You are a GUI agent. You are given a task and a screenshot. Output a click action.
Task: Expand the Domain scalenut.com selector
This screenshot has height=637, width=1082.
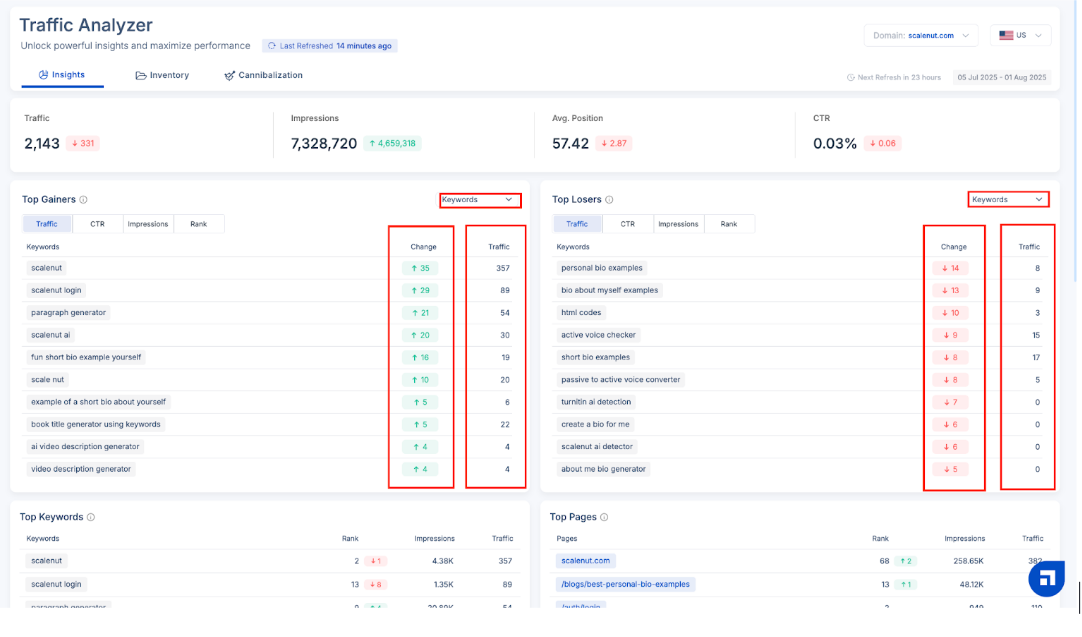click(x=921, y=36)
